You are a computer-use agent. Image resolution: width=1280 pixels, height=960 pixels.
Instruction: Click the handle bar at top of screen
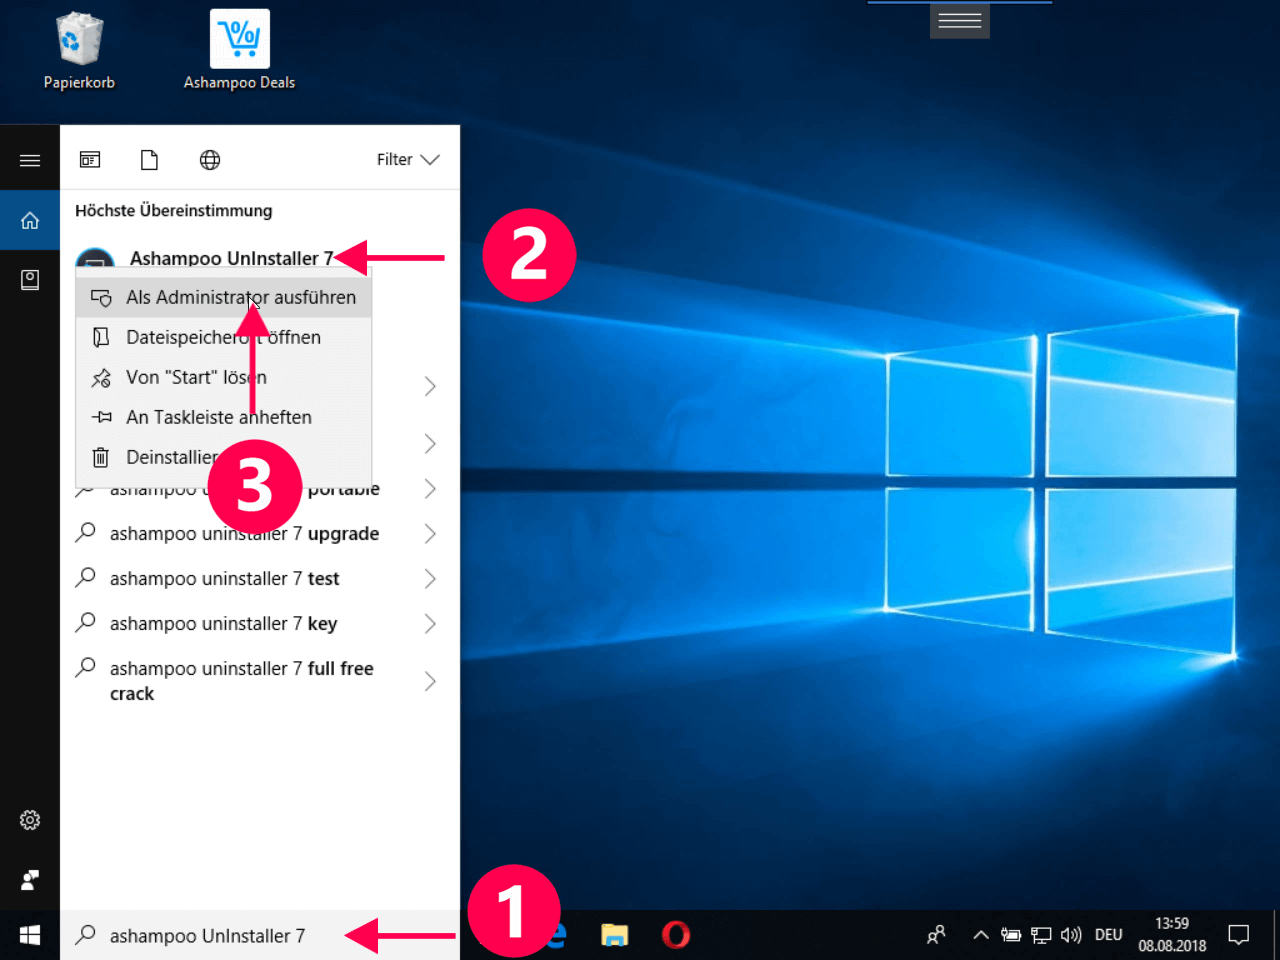960,20
